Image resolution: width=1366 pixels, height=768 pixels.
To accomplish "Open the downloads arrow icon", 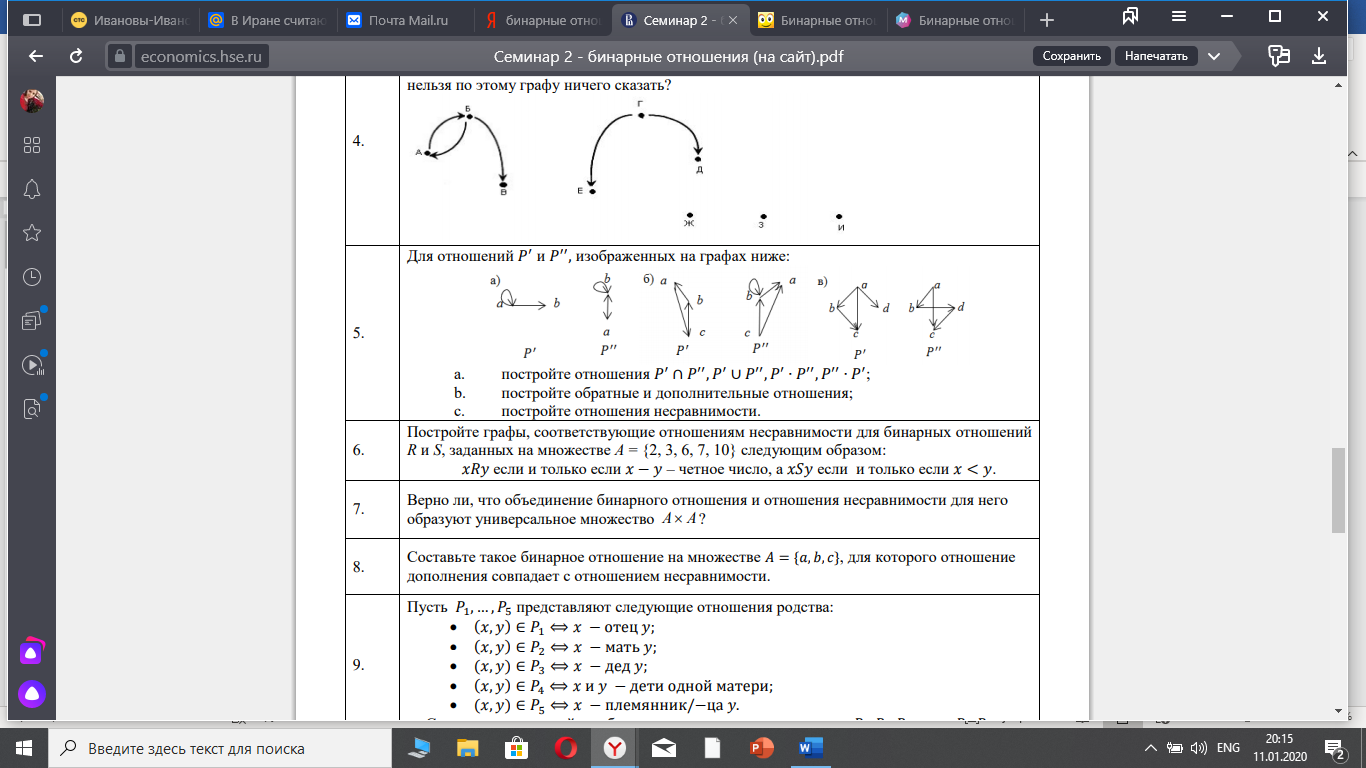I will tap(1318, 56).
